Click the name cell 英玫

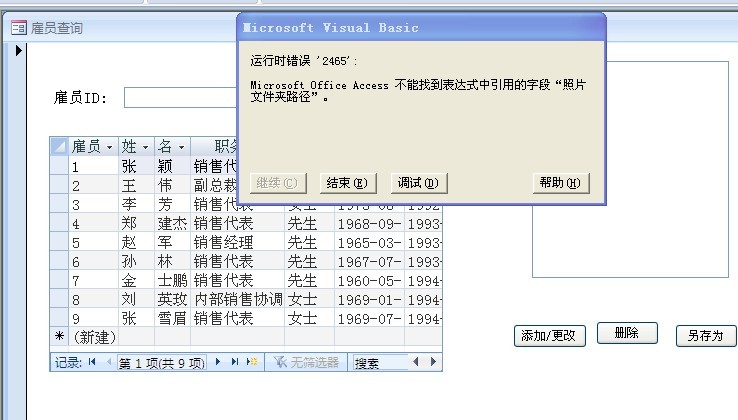[x=172, y=299]
